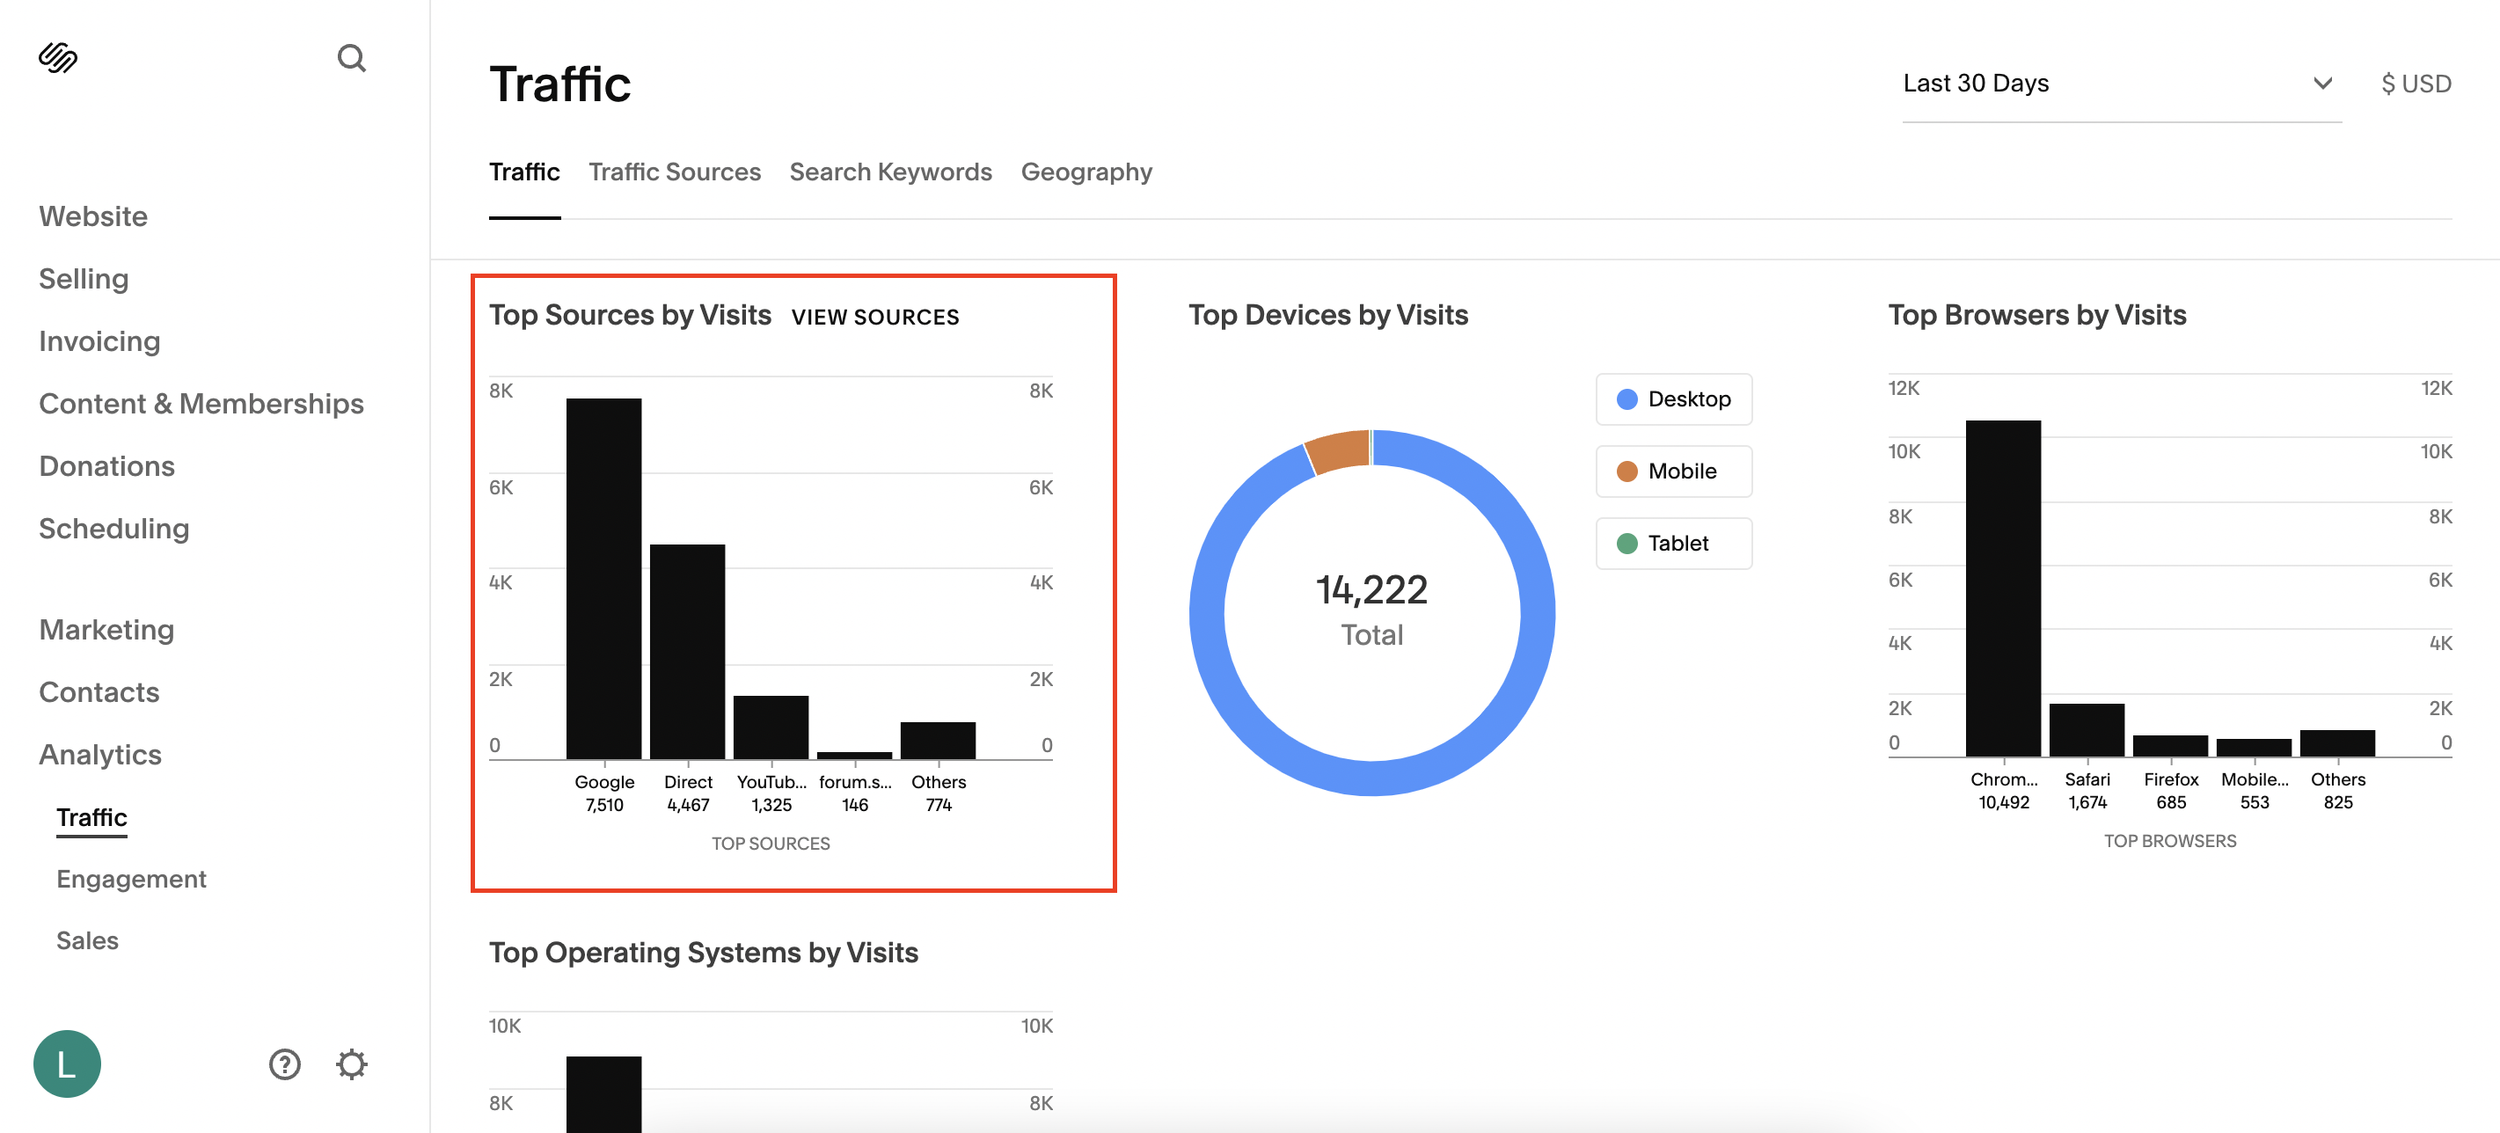Open the settings gear icon

pyautogui.click(x=351, y=1064)
